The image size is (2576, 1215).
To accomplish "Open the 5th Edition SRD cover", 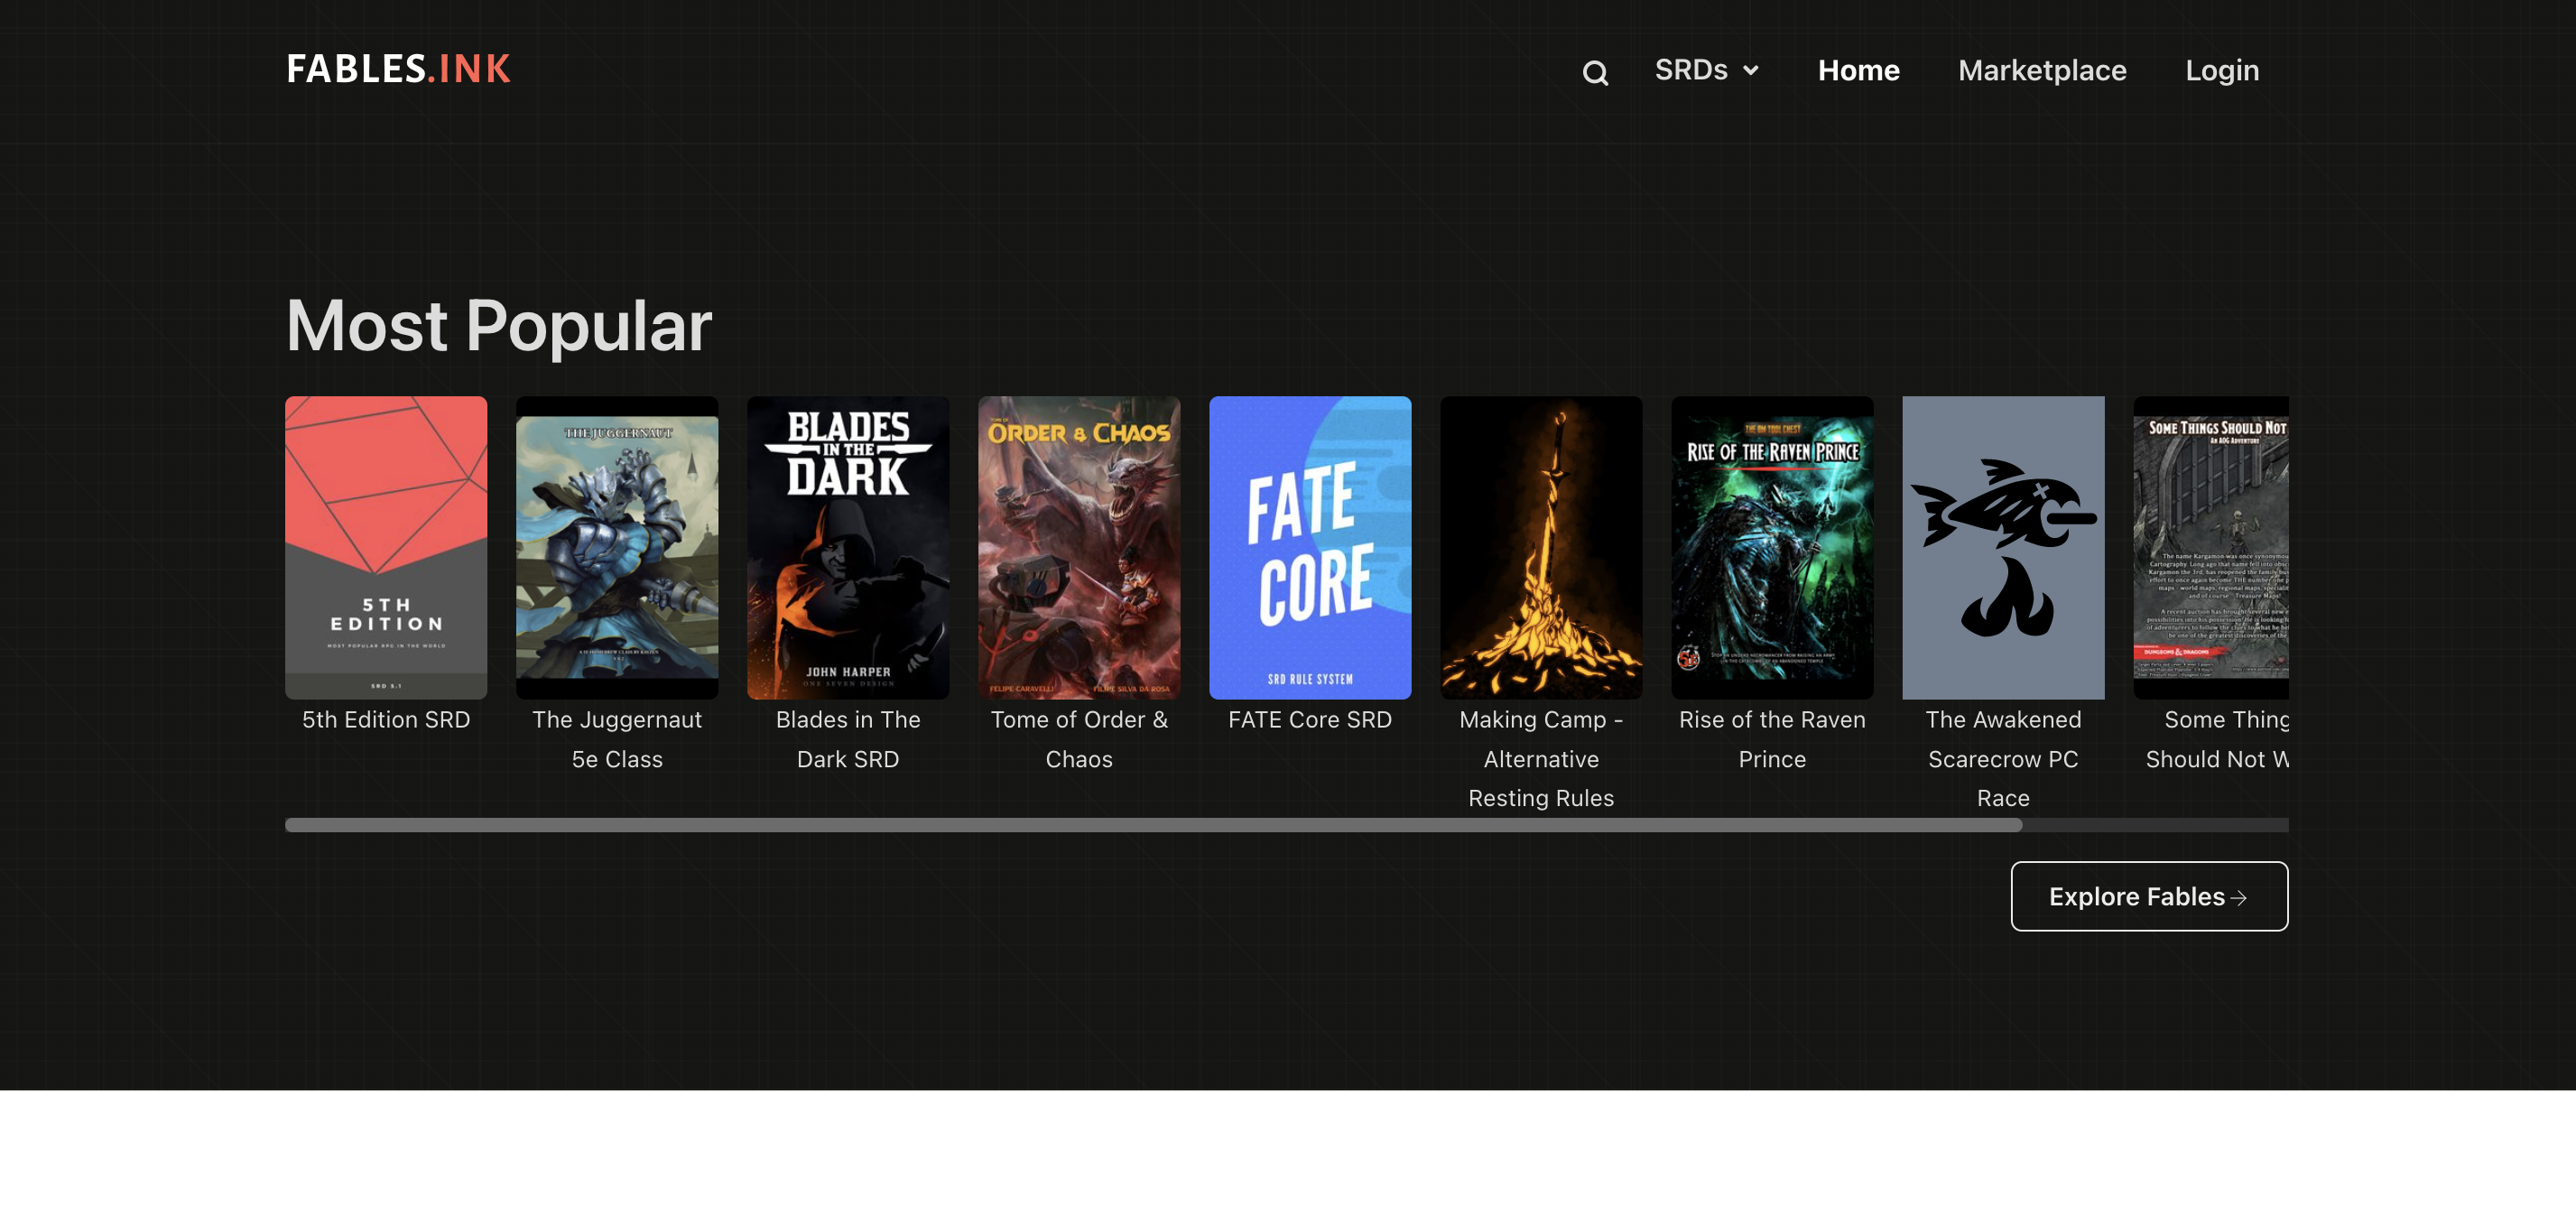I will (x=386, y=547).
